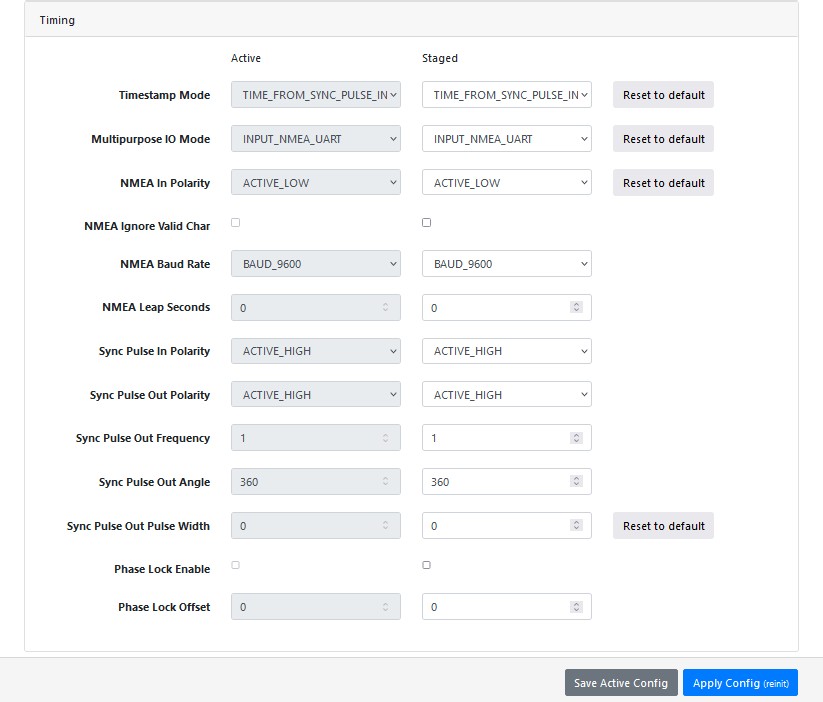Focus the staged Sync Pulse Out Angle field
Viewport: 823px width, 702px height.
pyautogui.click(x=495, y=482)
